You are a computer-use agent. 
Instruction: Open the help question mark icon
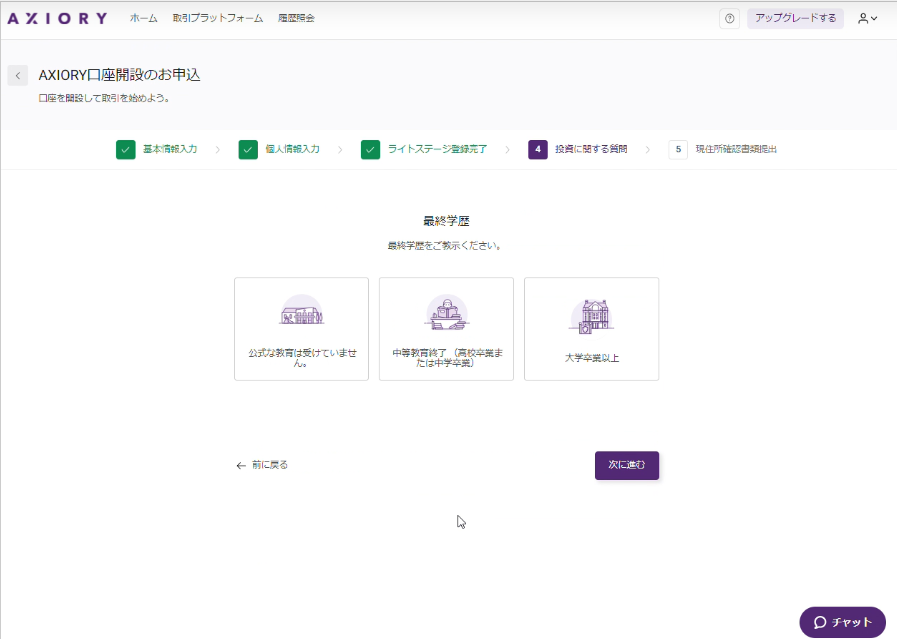pyautogui.click(x=729, y=19)
